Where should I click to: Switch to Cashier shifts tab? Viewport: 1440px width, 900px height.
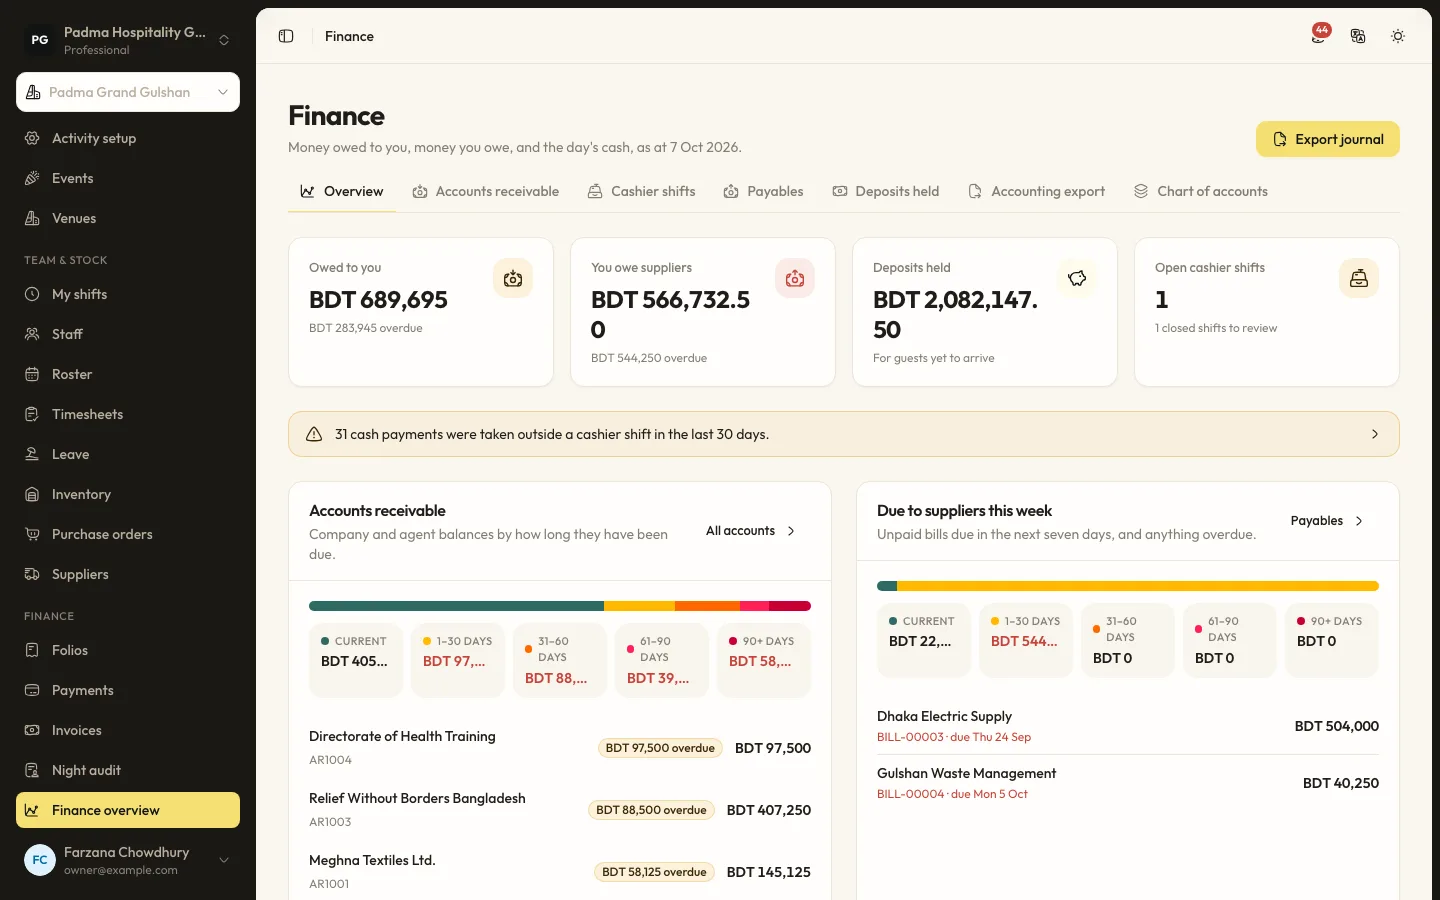pos(641,191)
